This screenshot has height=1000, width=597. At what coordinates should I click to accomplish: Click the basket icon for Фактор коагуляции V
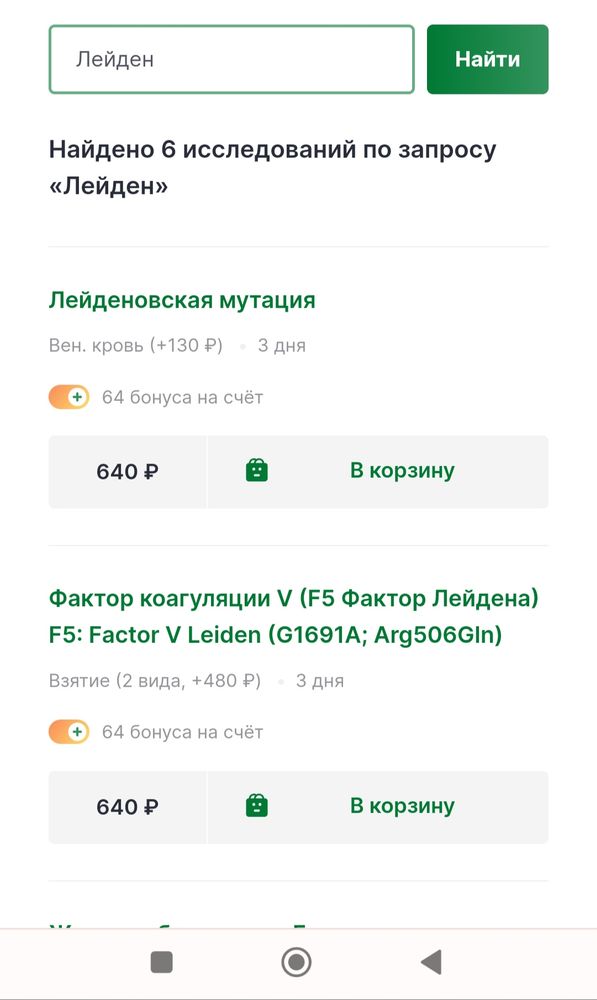click(256, 807)
